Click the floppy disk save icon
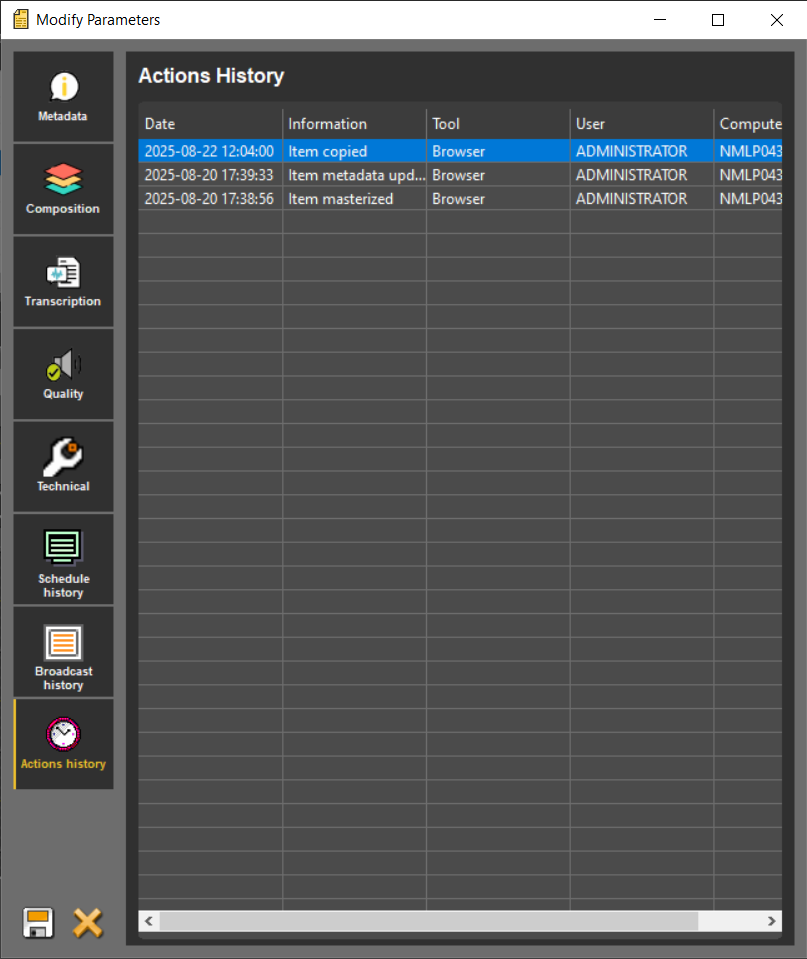807x959 pixels. tap(38, 922)
